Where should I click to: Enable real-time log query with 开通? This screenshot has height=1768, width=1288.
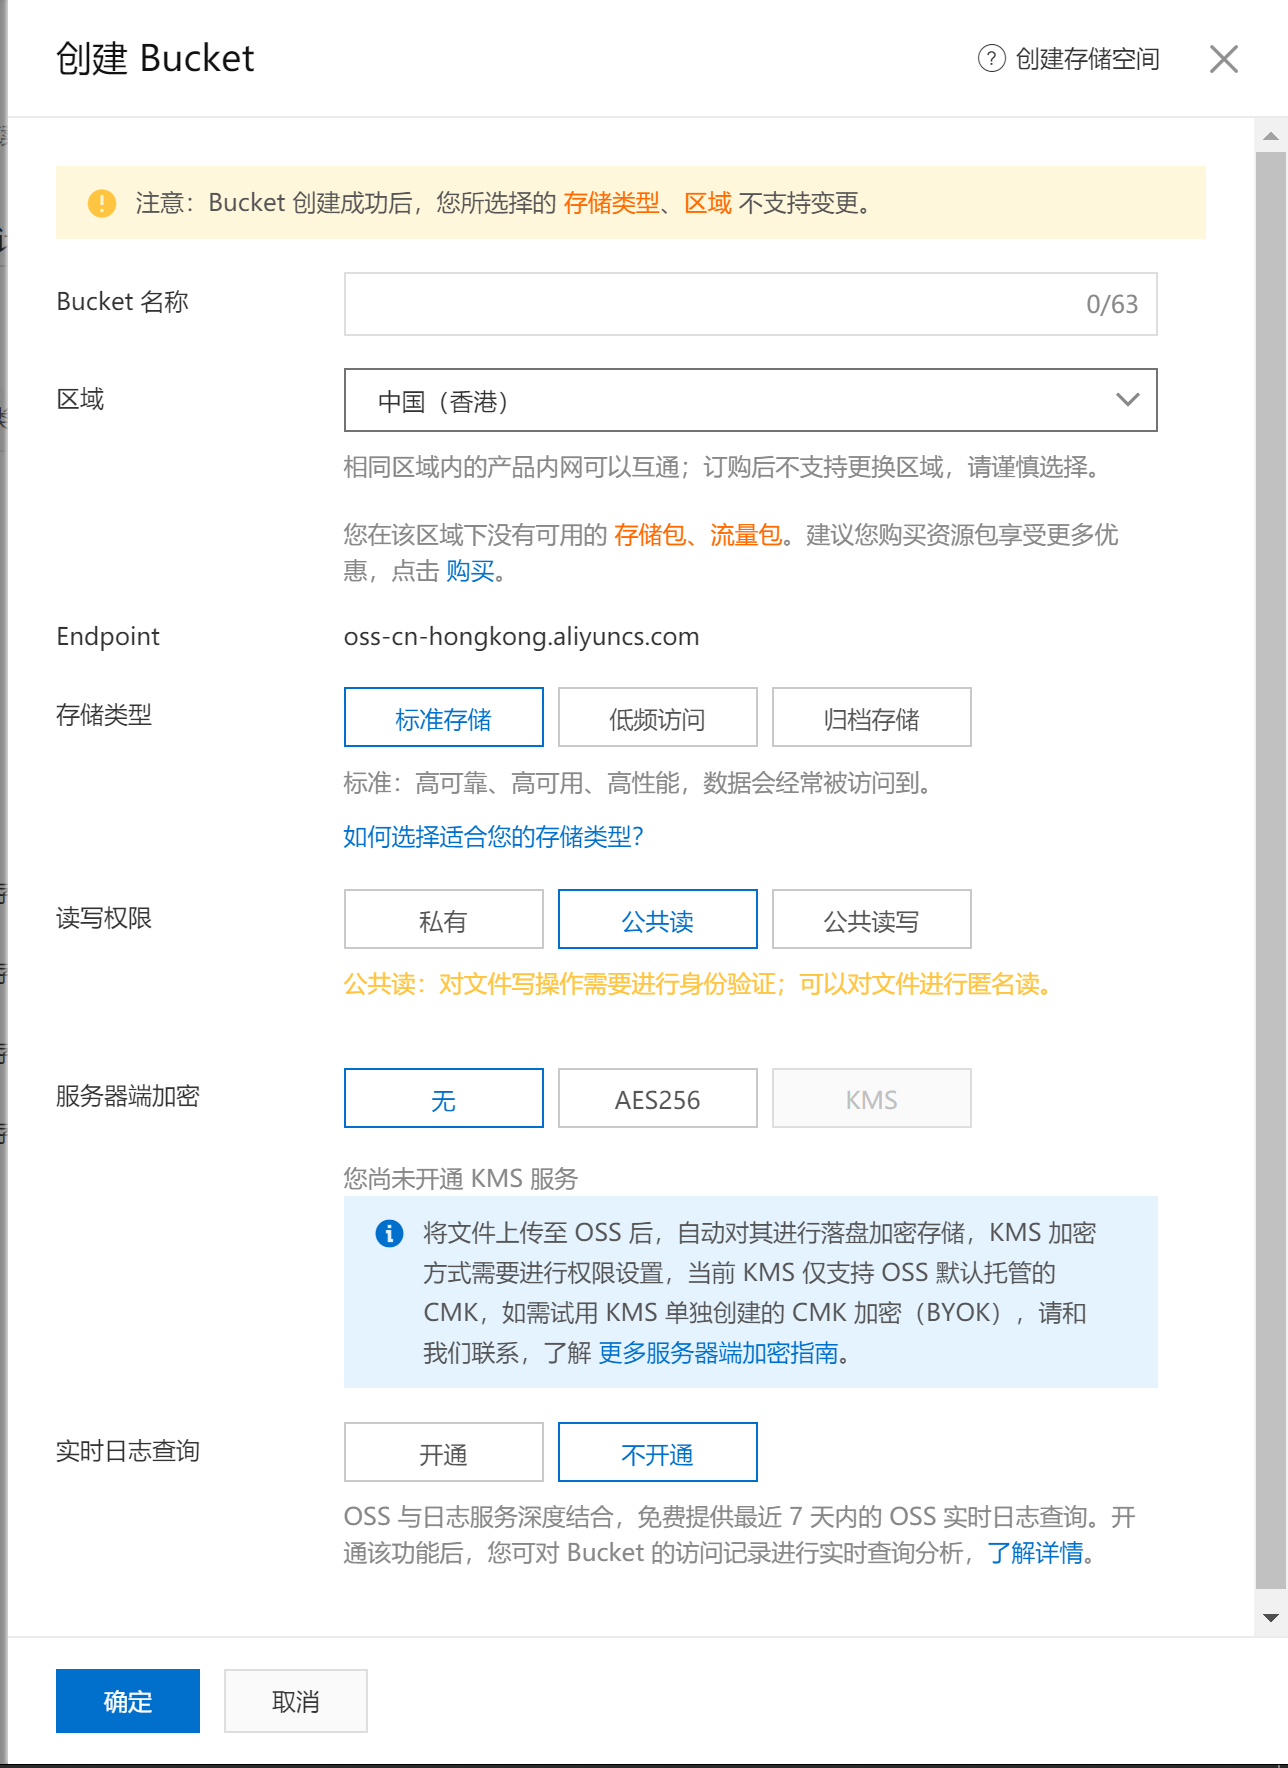pos(443,1453)
